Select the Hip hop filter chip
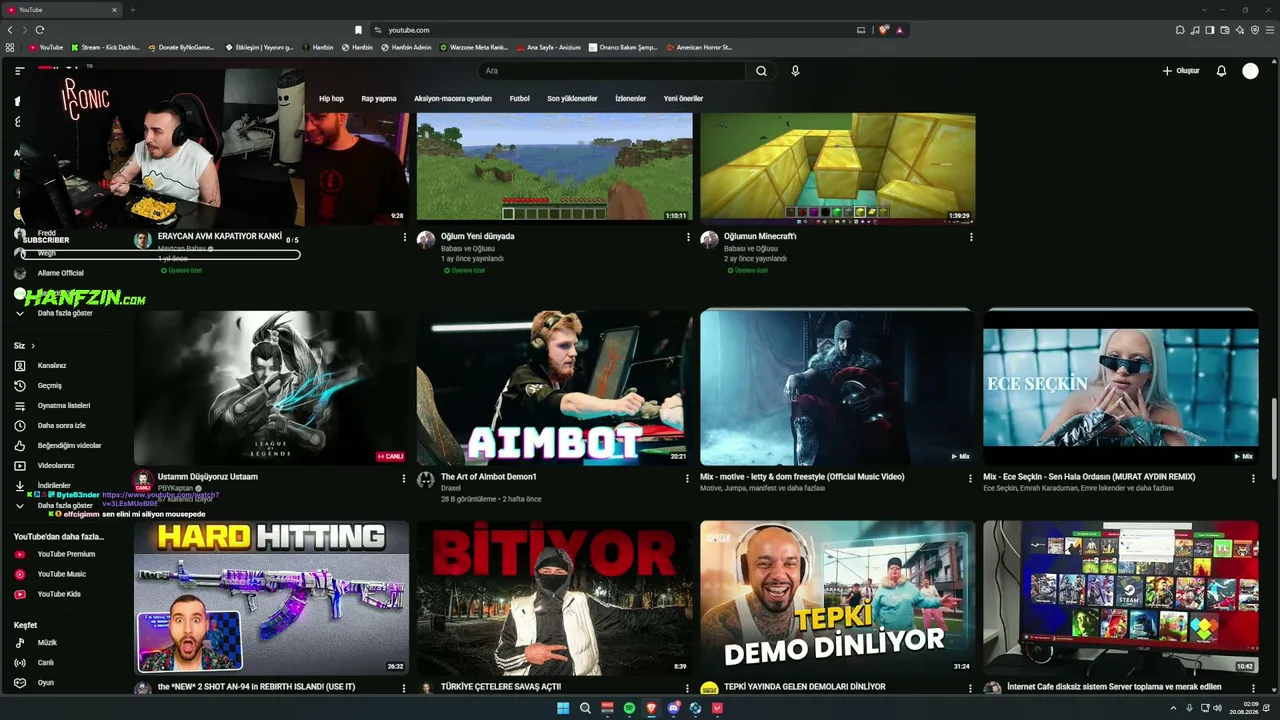1280x720 pixels. pos(331,99)
